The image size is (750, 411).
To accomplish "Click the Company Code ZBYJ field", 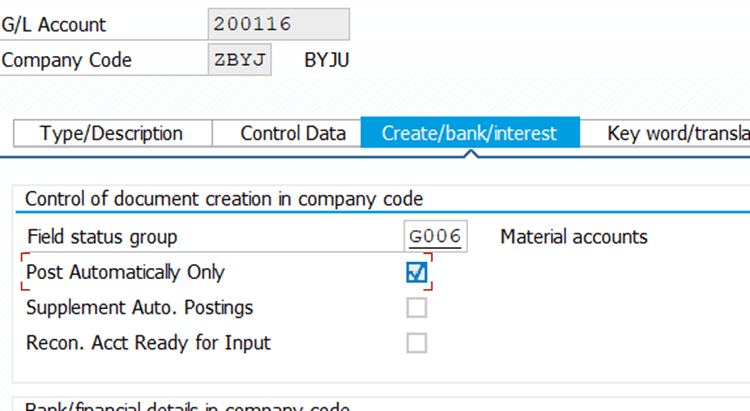I will [240, 59].
